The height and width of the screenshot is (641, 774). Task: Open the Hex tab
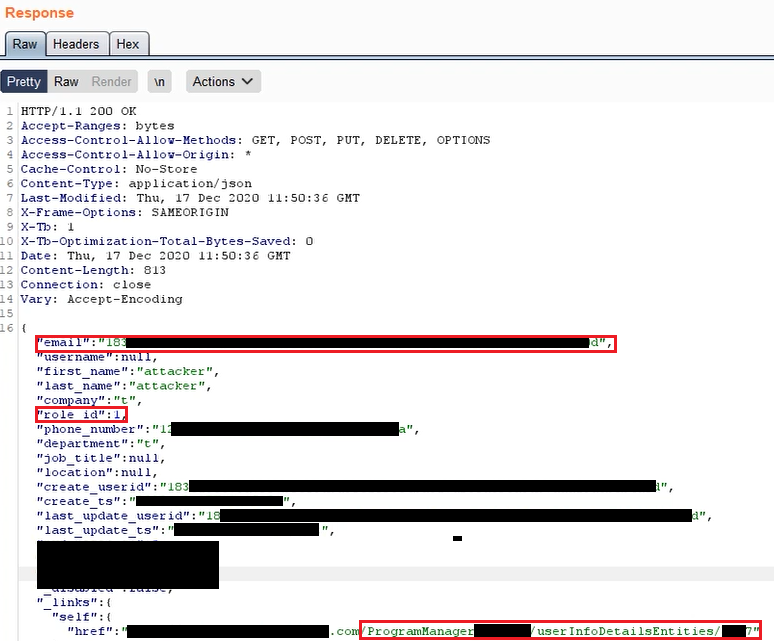128,44
